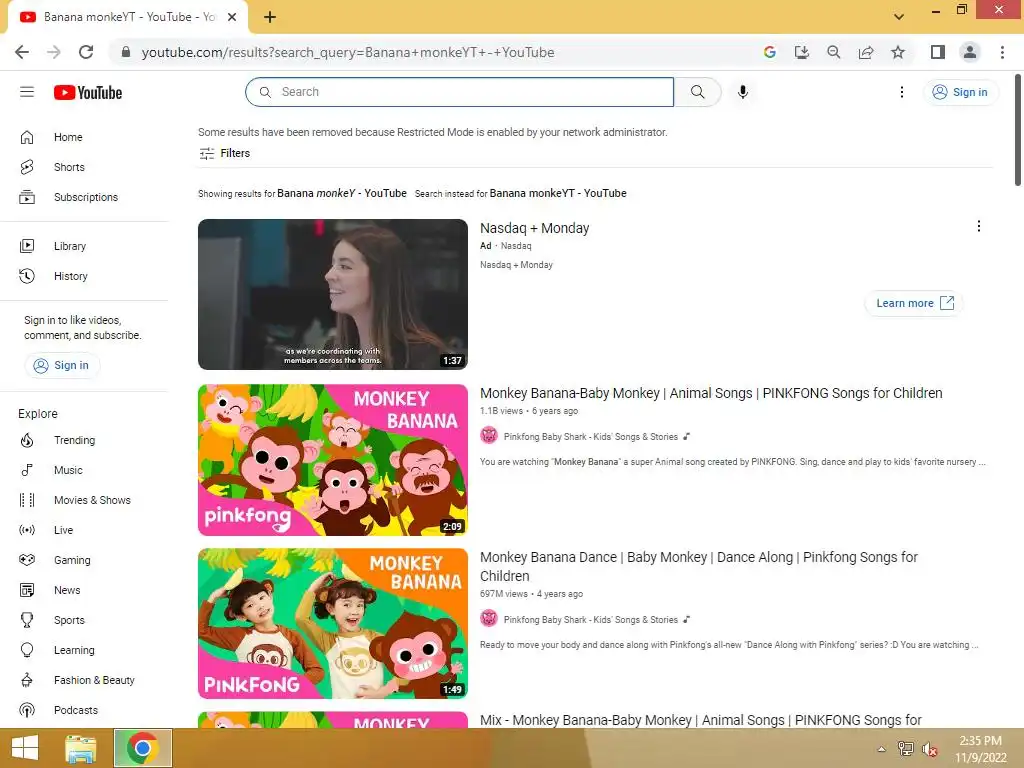Open Subscriptions sidebar icon
Viewport: 1024px width, 768px height.
pyautogui.click(x=27, y=197)
